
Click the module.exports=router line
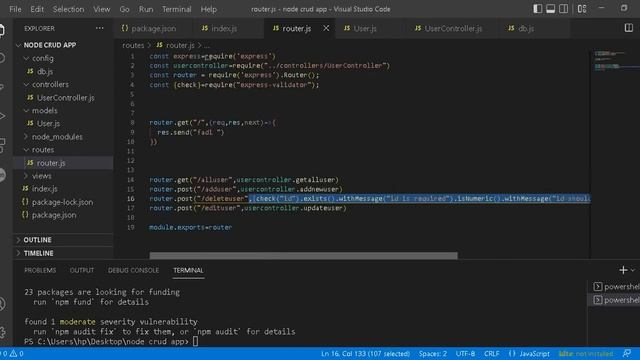pyautogui.click(x=191, y=227)
